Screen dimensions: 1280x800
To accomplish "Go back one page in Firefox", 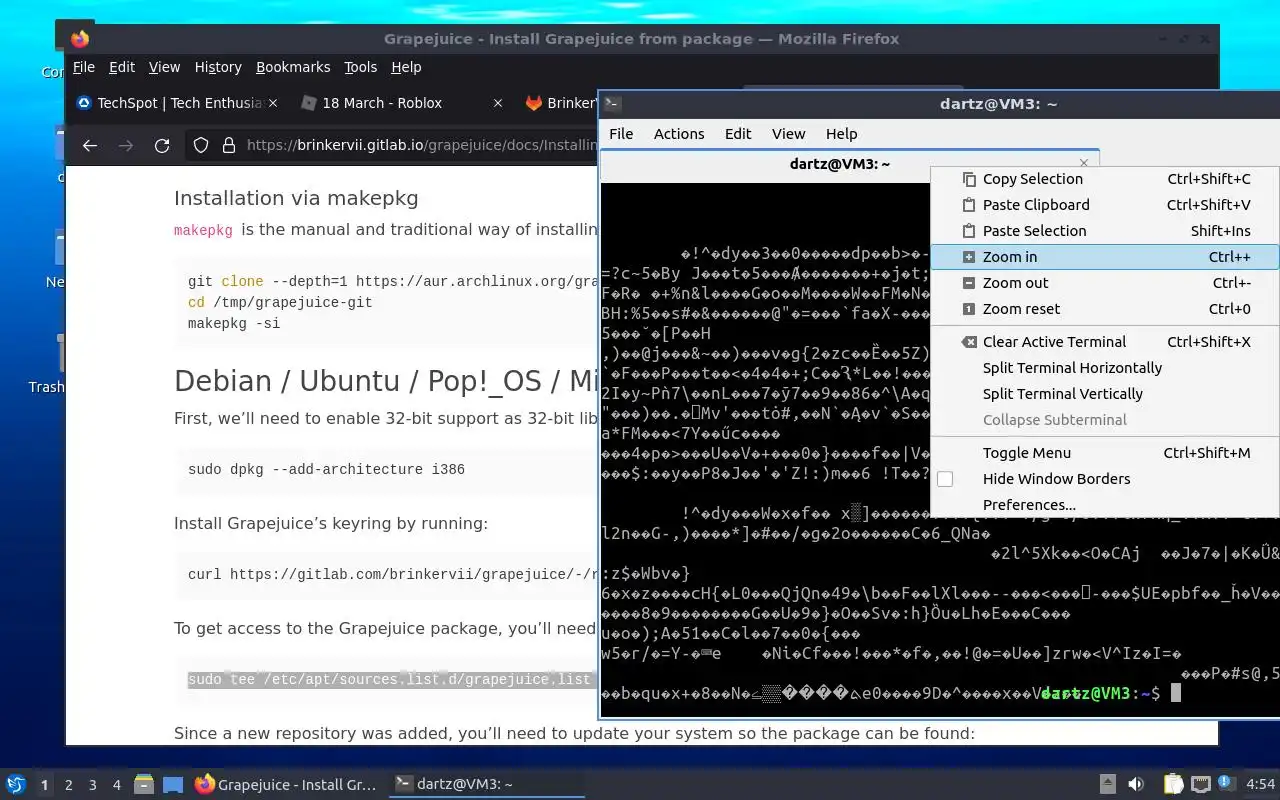I will click(x=90, y=146).
